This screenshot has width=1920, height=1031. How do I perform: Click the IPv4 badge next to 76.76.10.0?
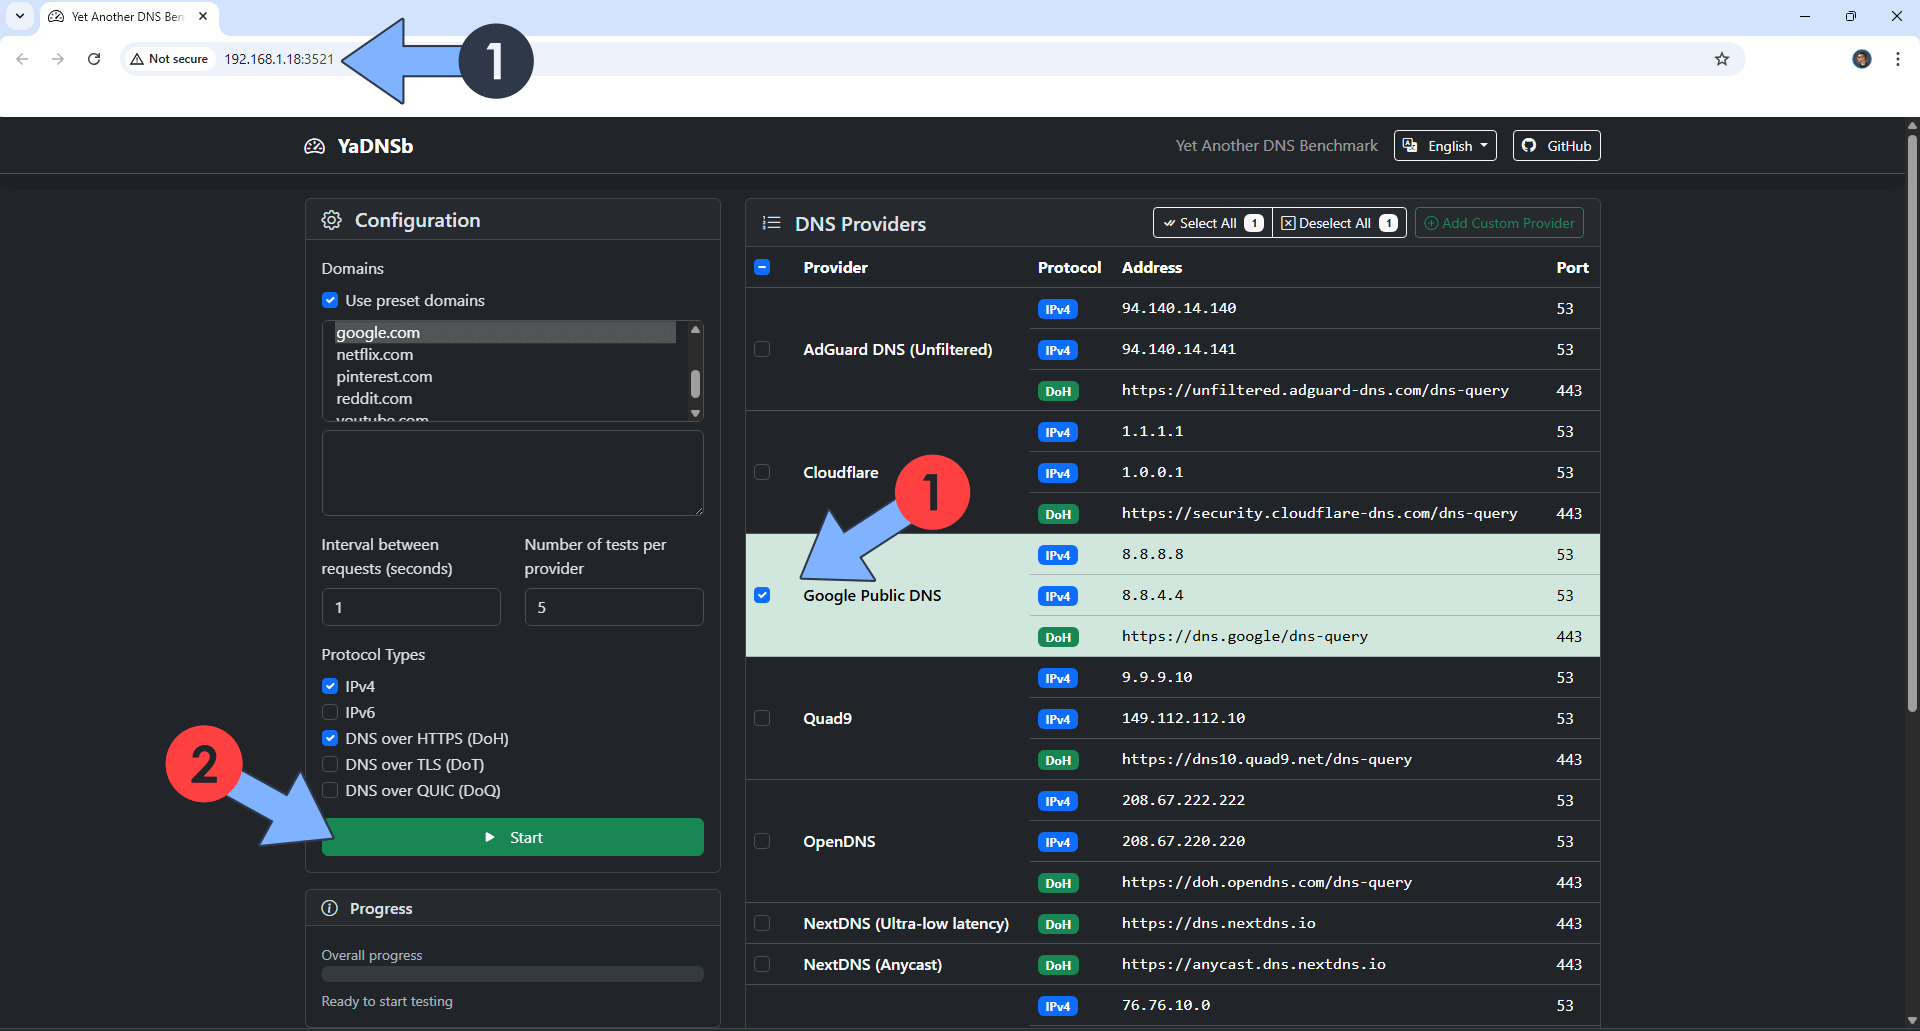[1058, 1006]
